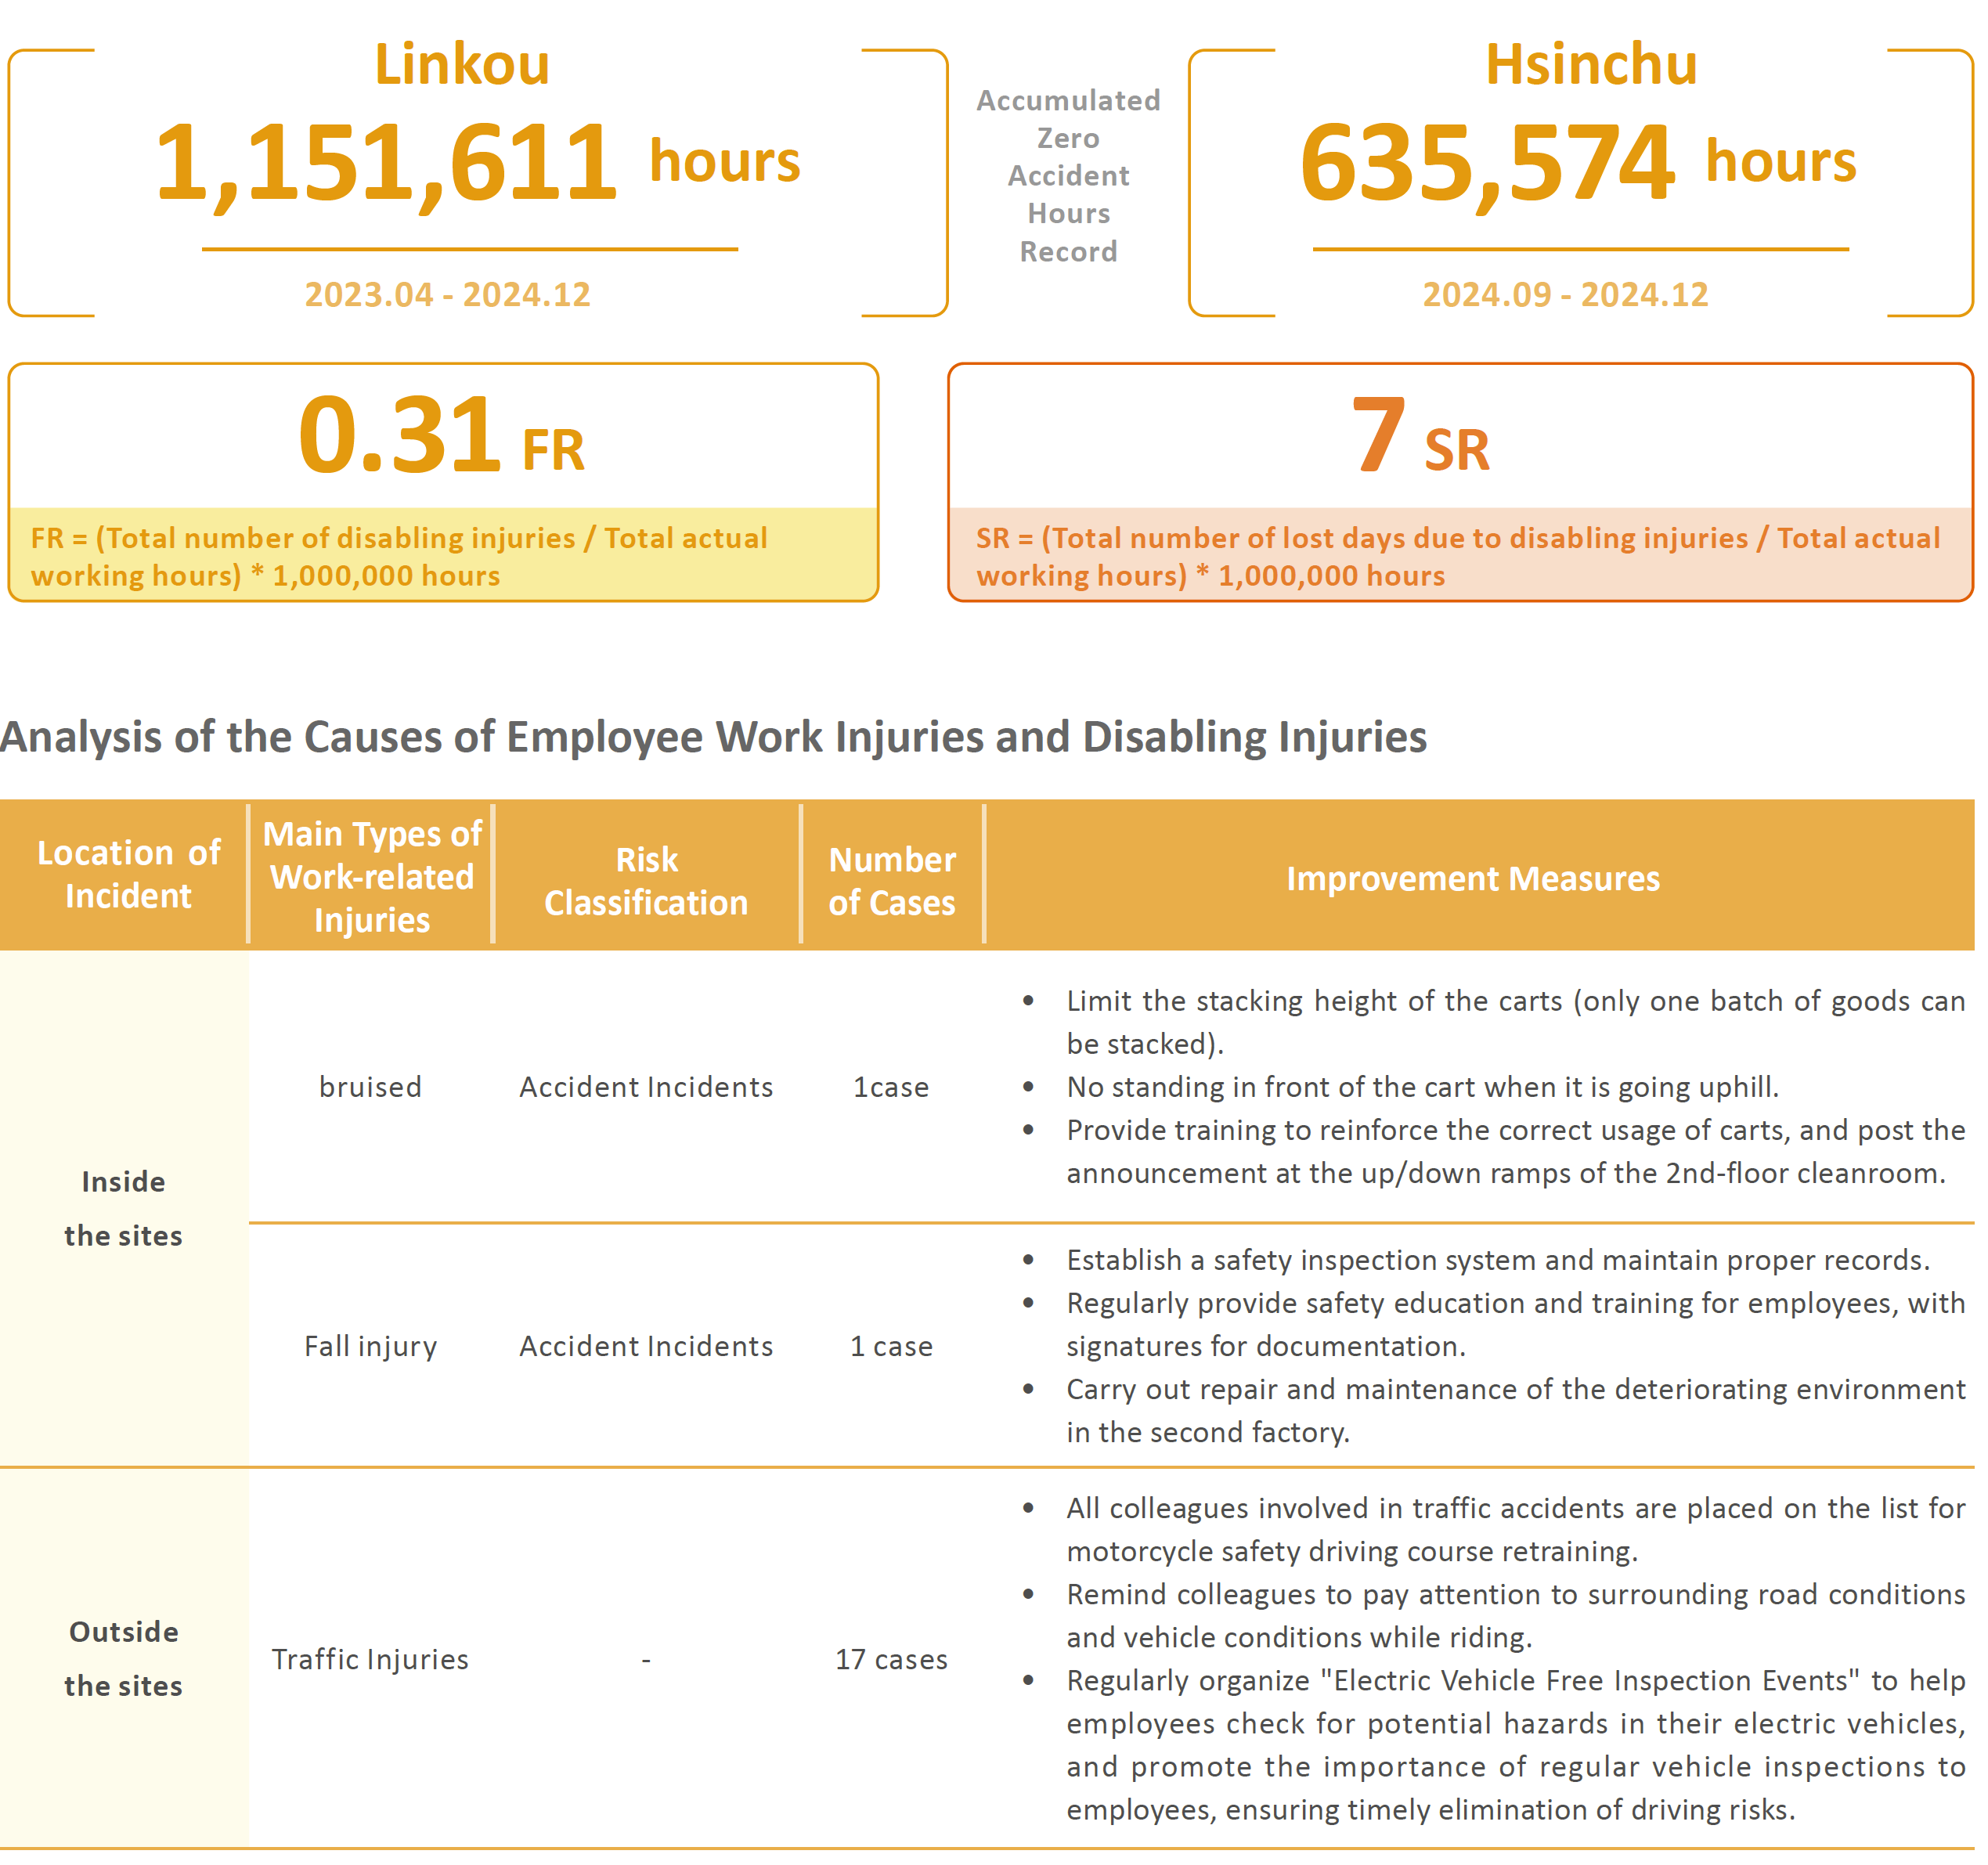Click the yellow FR formula box
The width and height of the screenshot is (1988, 1865).
coord(443,556)
